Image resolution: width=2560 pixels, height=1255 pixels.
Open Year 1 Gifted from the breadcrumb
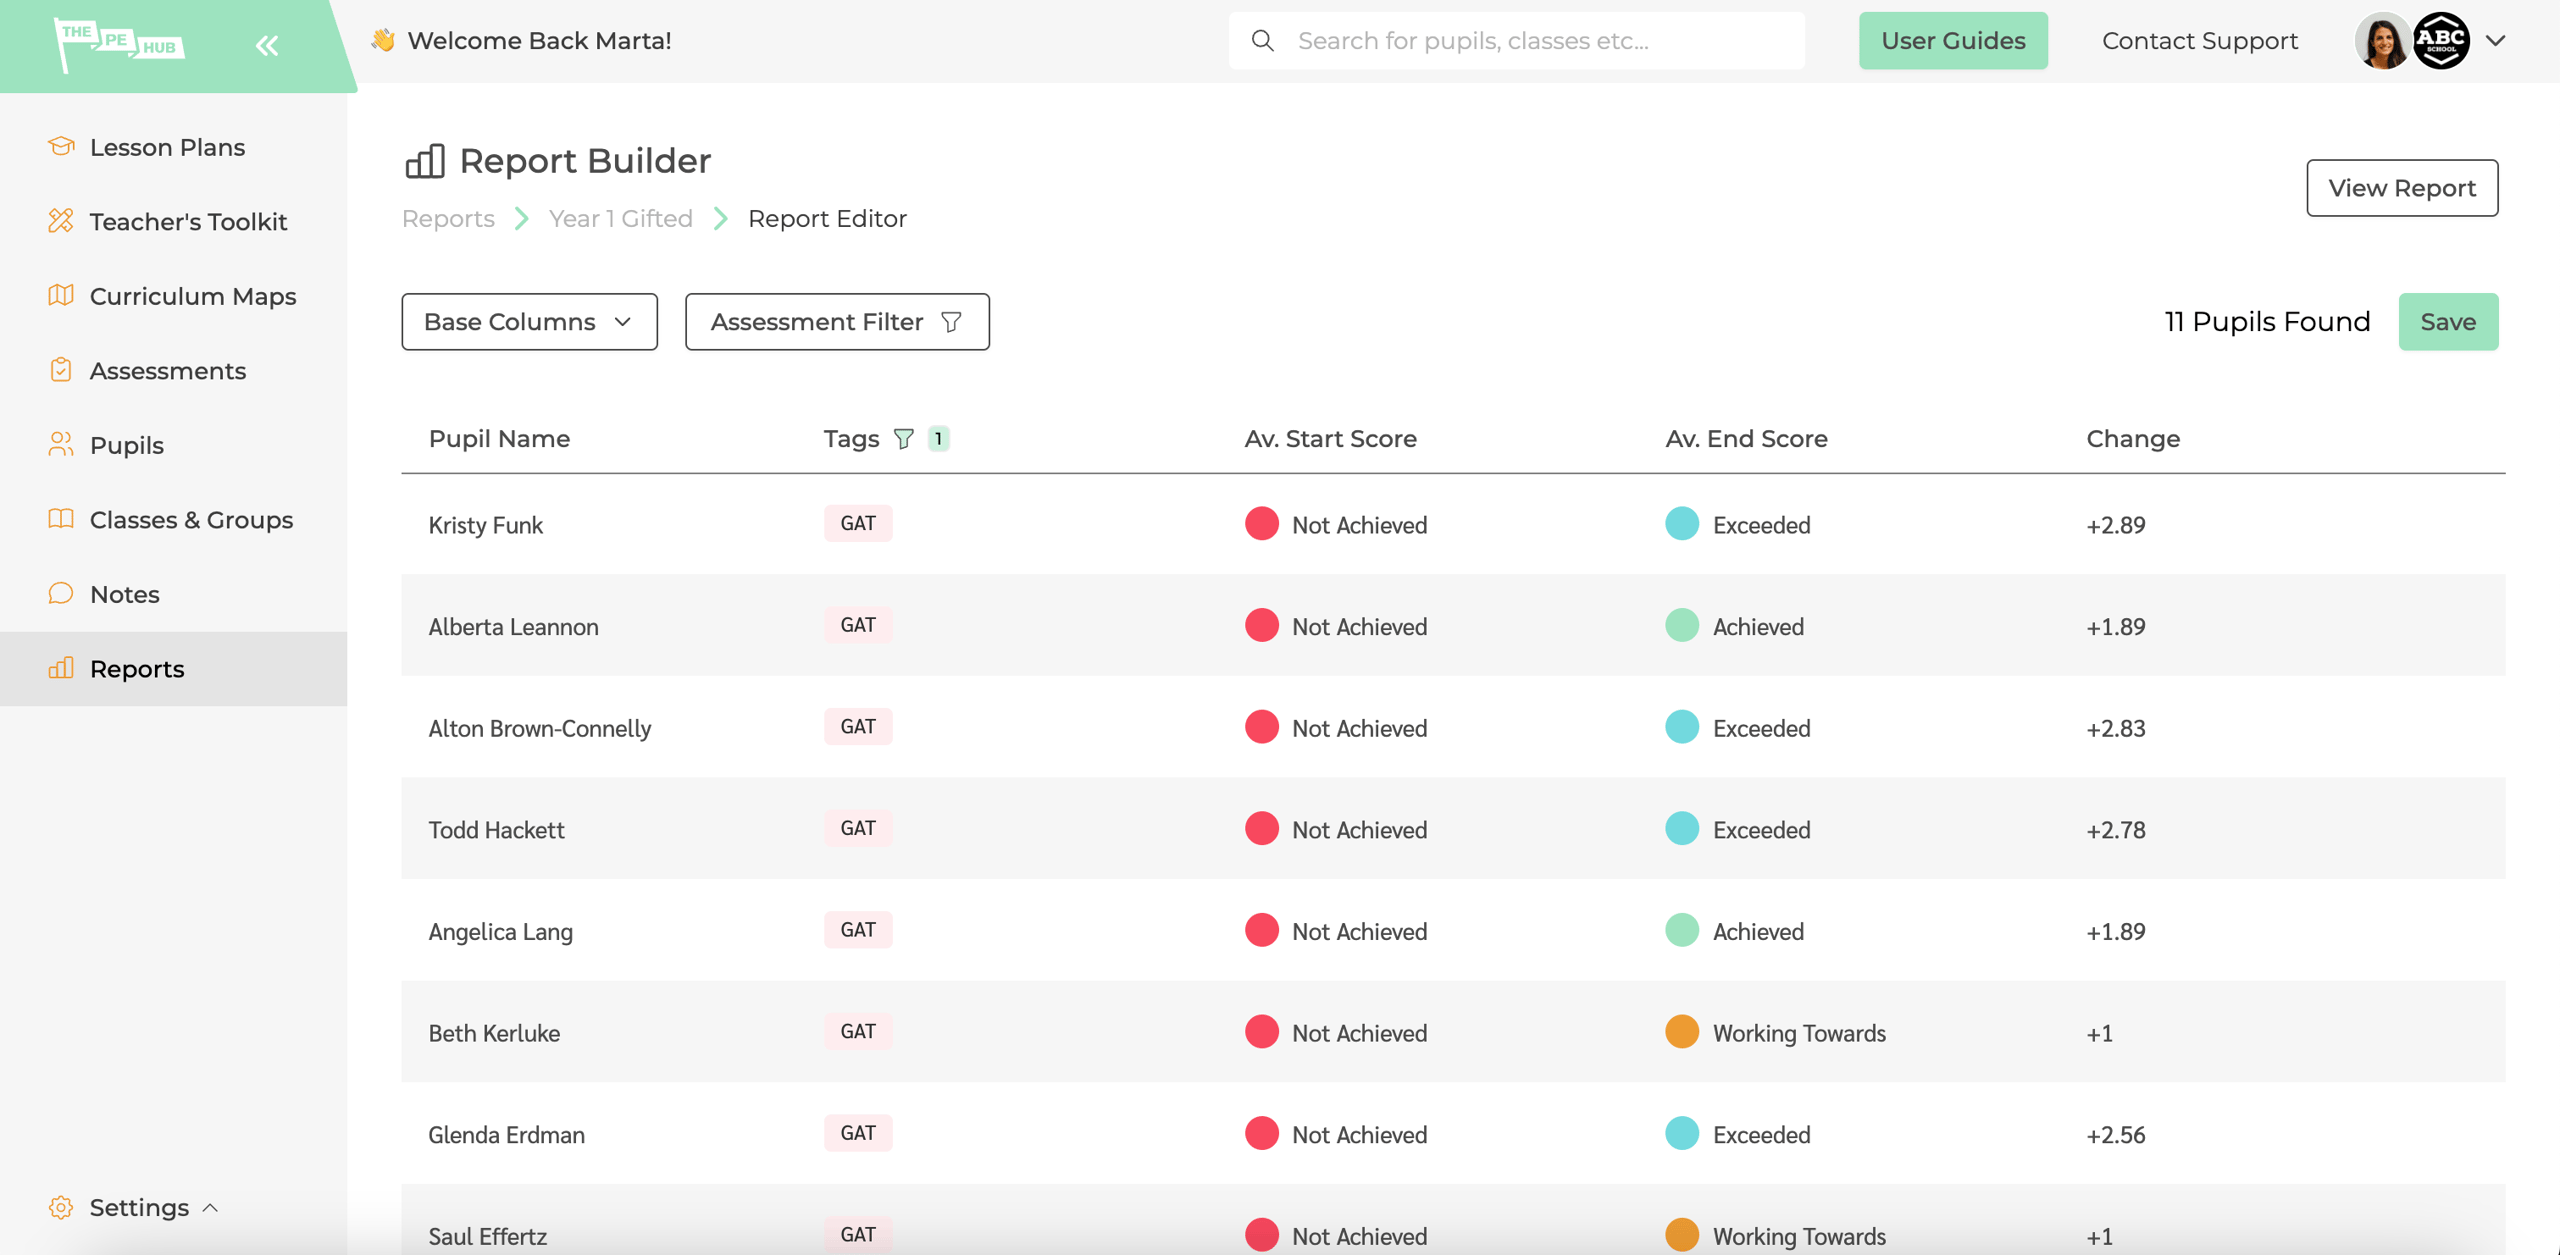coord(621,218)
